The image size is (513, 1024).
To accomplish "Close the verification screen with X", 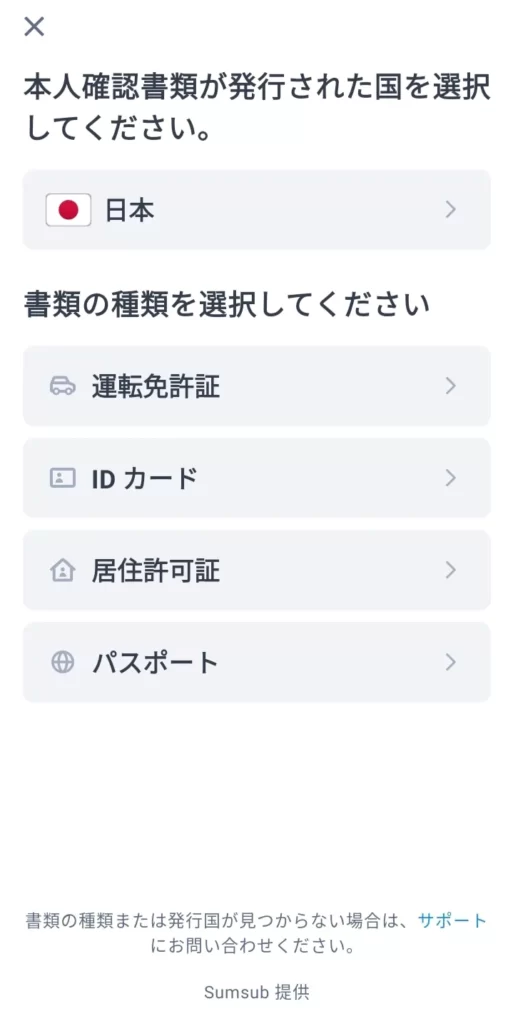I will click(34, 27).
